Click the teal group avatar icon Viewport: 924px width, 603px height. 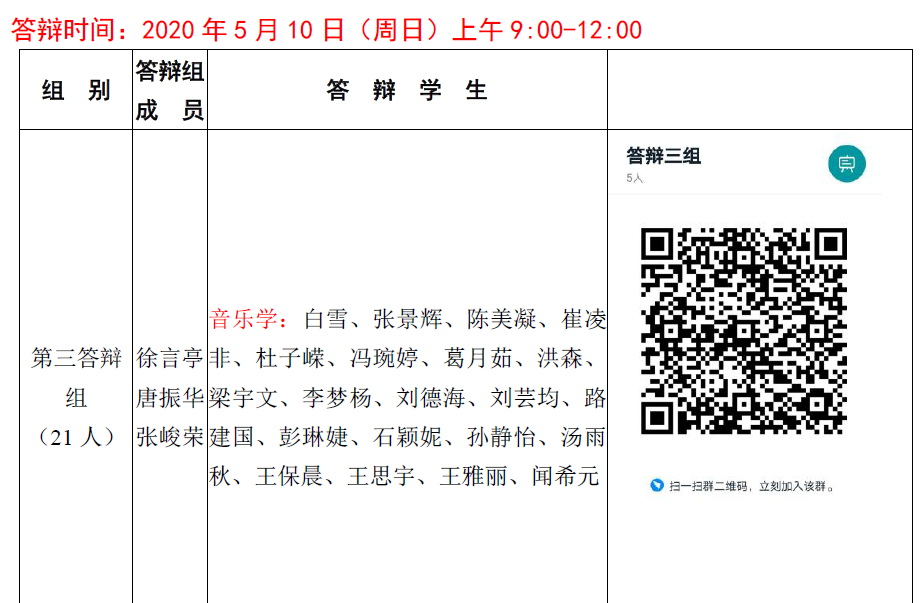tap(846, 164)
